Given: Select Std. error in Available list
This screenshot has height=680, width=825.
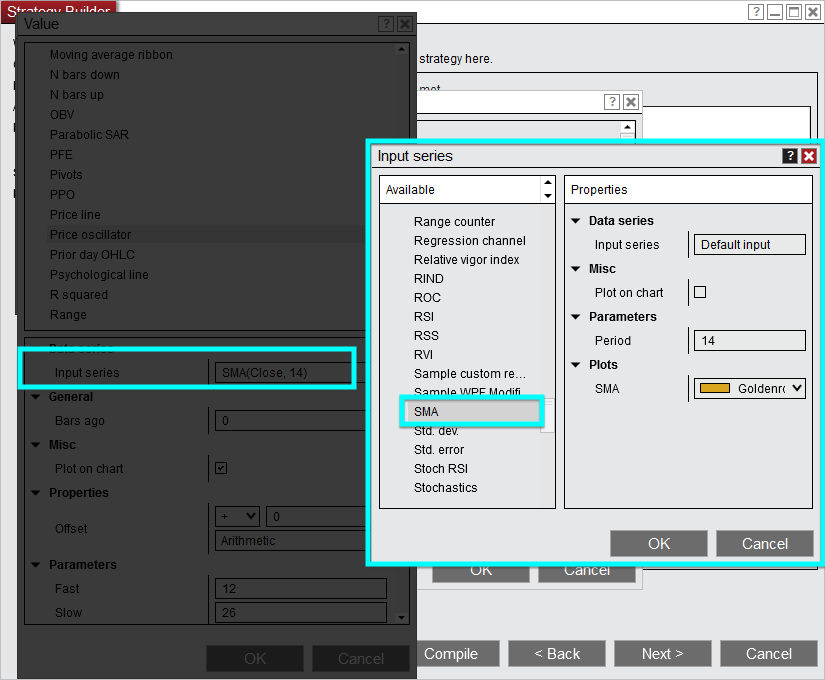Looking at the screenshot, I should (x=439, y=449).
